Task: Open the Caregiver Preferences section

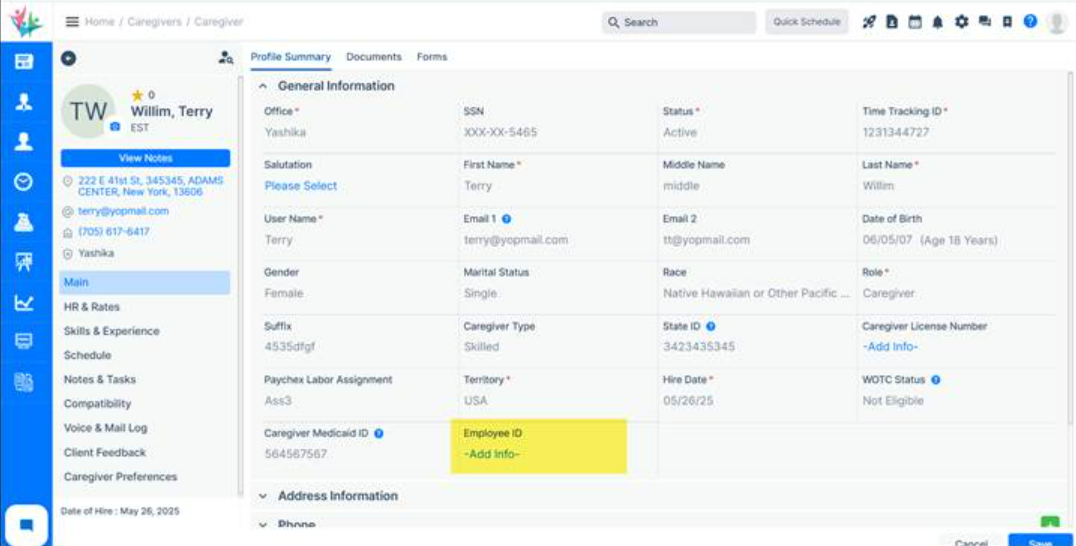Action: (x=120, y=477)
